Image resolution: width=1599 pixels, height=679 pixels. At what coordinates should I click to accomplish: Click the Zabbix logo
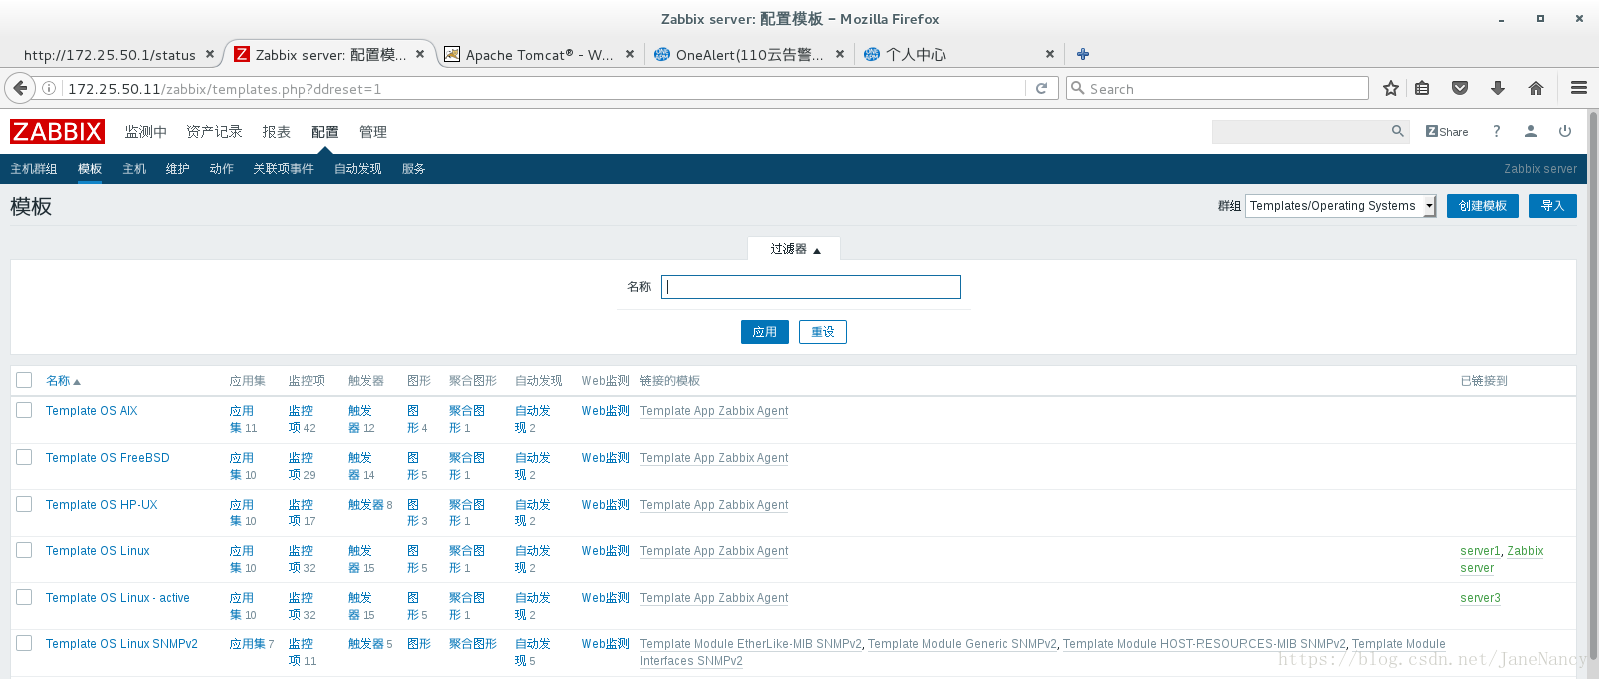[x=57, y=131]
